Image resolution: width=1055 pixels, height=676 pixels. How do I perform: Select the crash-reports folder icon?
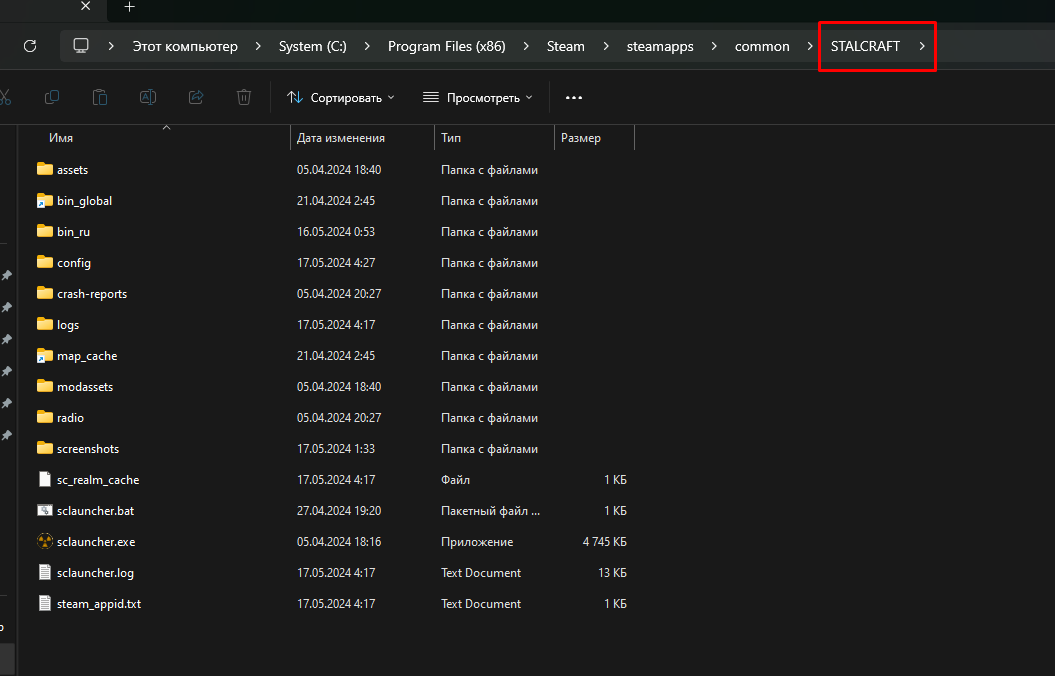point(44,293)
